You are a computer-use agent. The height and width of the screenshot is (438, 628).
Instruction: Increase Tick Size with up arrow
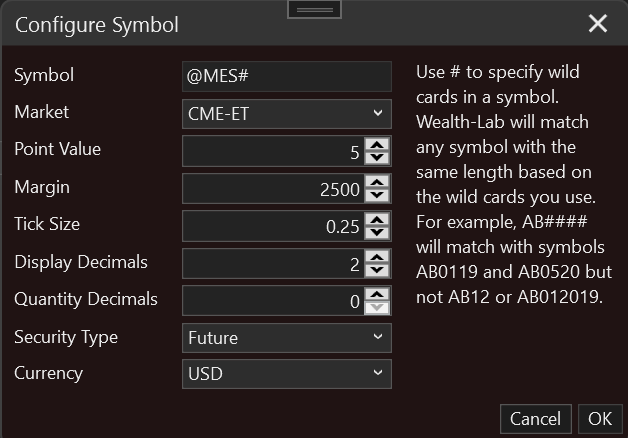377,220
